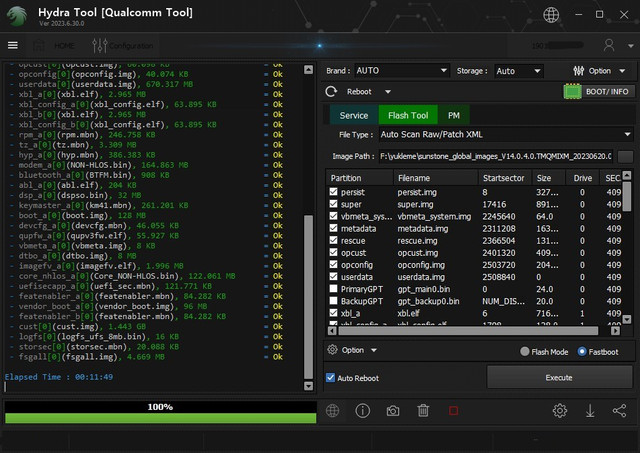
Task: Click the globe language icon in title bar
Action: [x=551, y=15]
